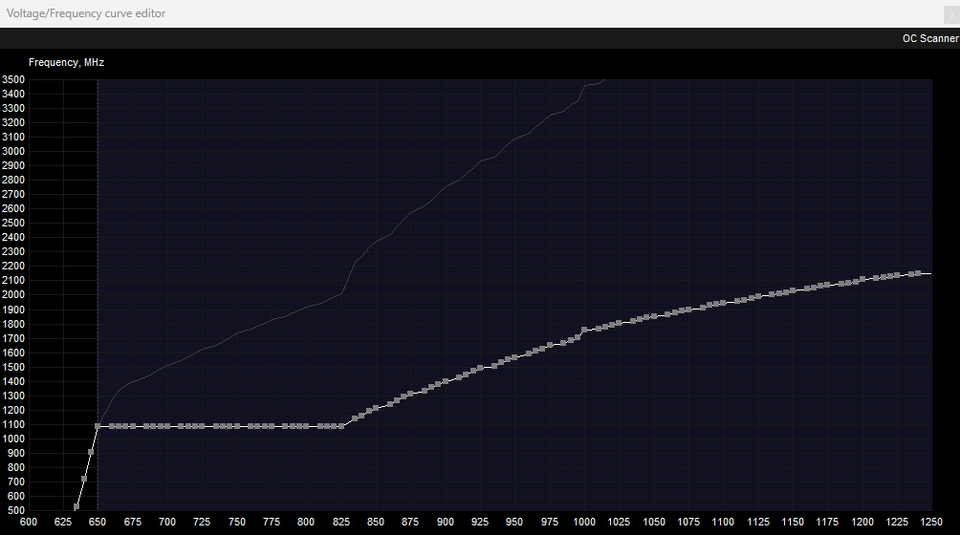Viewport: 960px width, 535px height.
Task: Select the last curve point on far right
Action: pos(917,273)
